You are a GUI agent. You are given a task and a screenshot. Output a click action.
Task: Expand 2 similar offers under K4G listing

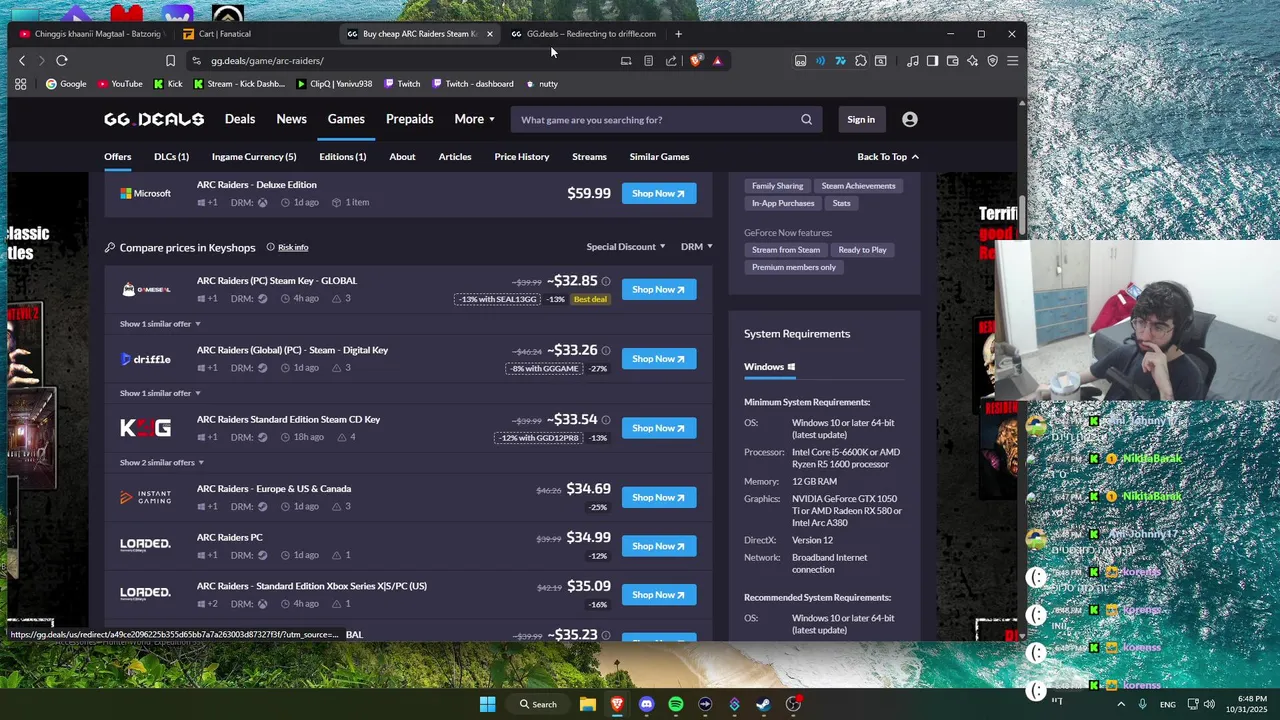point(162,462)
